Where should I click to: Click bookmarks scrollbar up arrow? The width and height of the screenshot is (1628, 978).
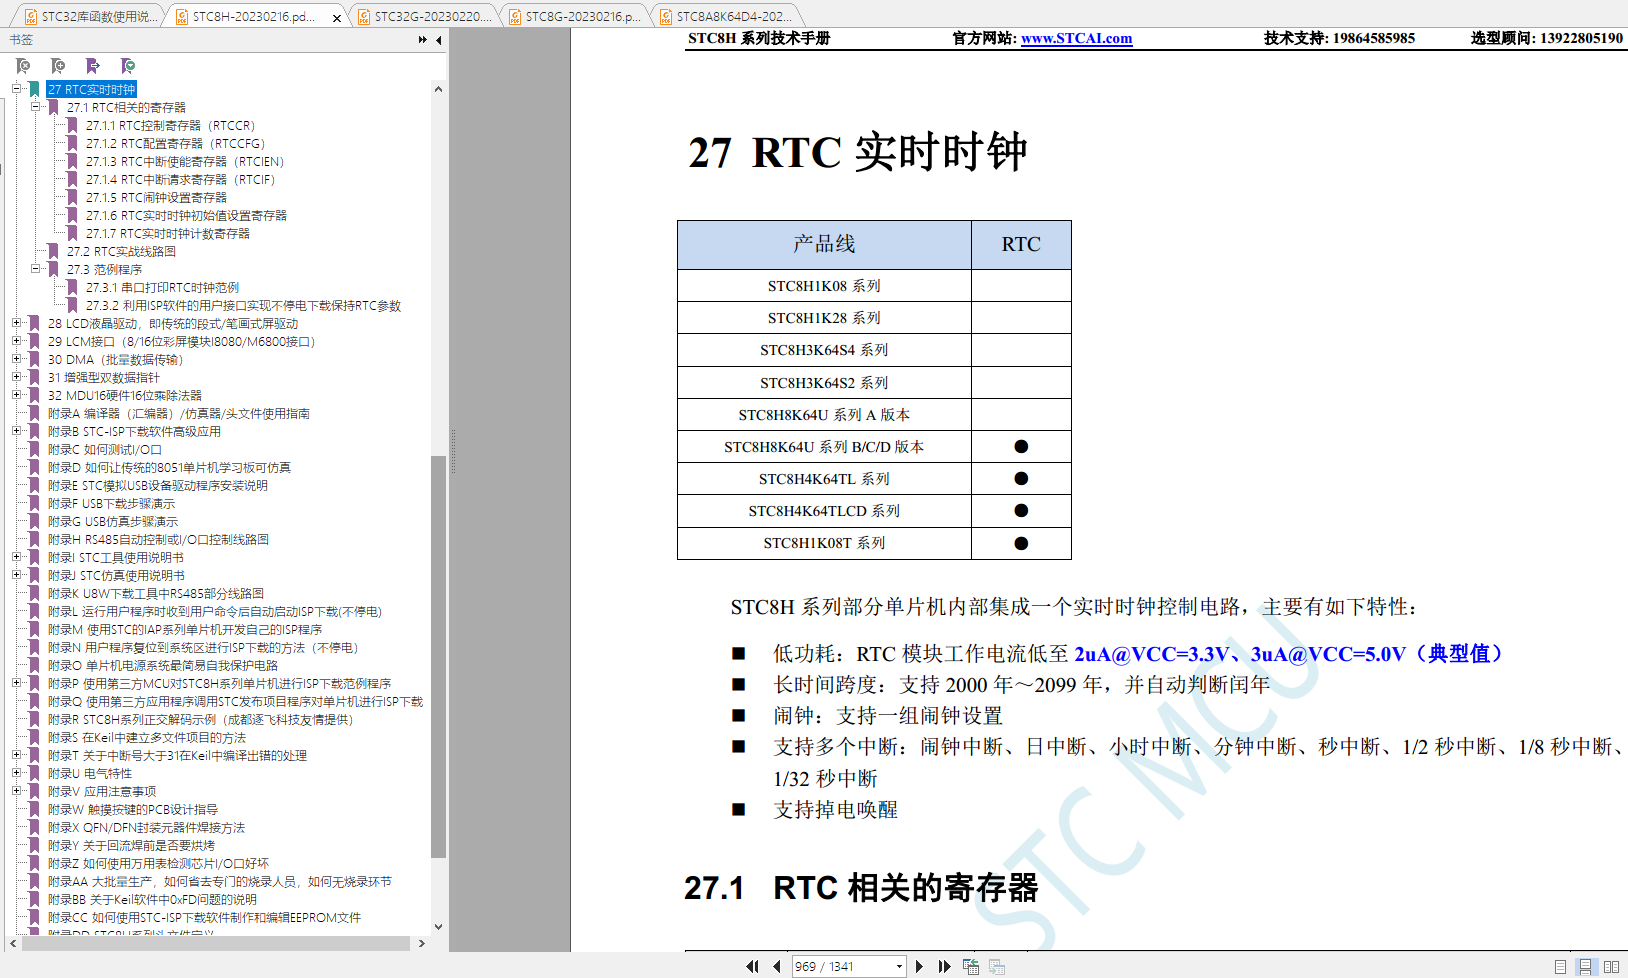(x=438, y=89)
